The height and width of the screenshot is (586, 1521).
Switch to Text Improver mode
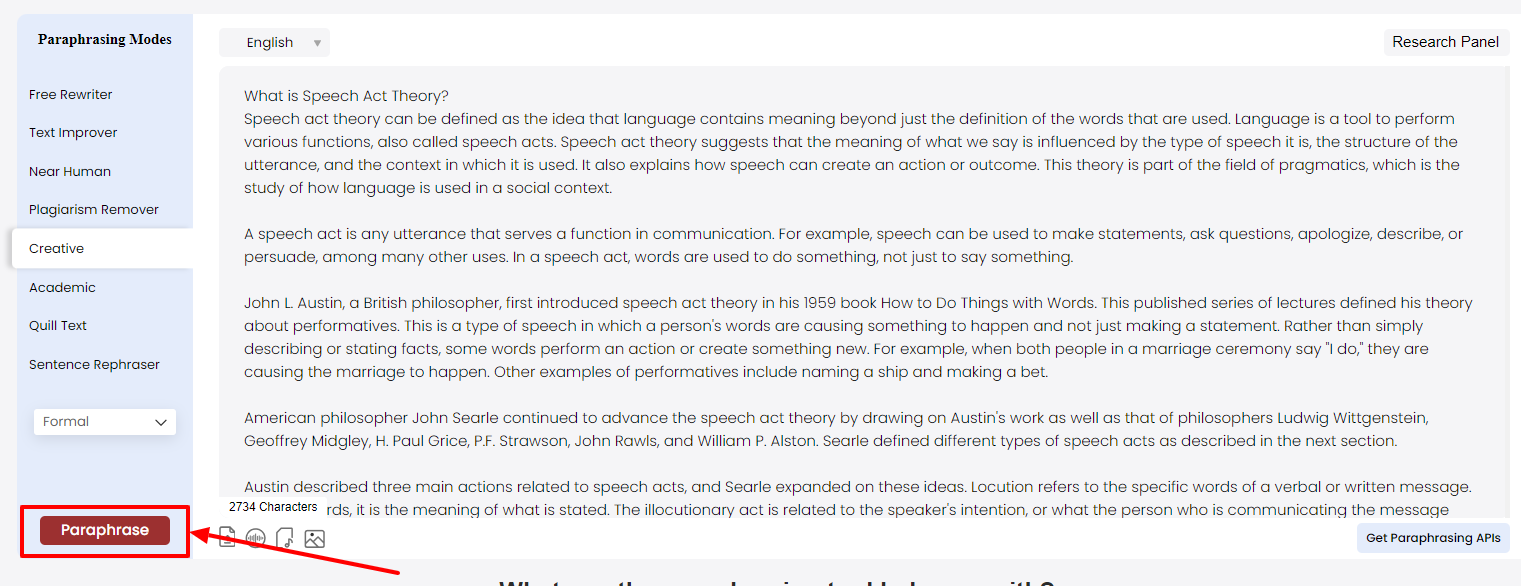point(73,133)
